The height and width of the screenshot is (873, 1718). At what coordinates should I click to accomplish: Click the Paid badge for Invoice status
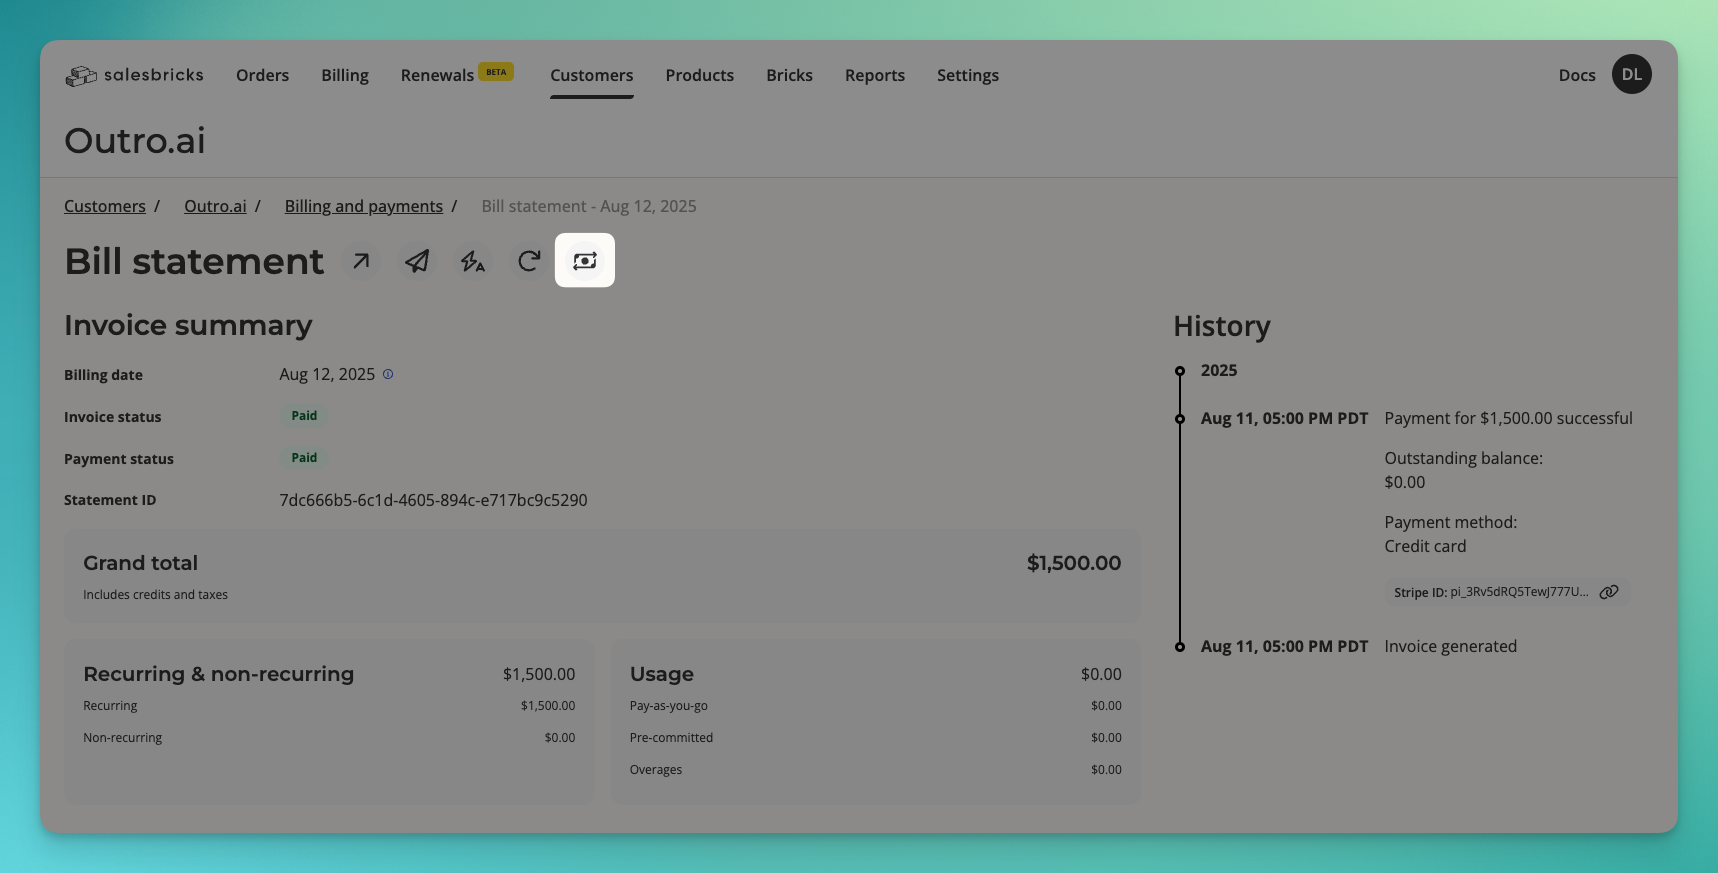click(304, 416)
